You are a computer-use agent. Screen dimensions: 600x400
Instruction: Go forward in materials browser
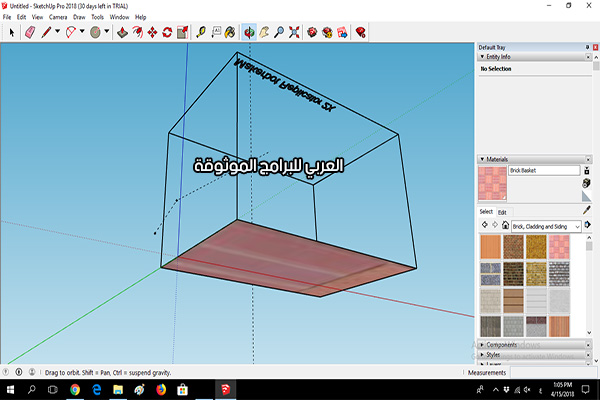495,225
